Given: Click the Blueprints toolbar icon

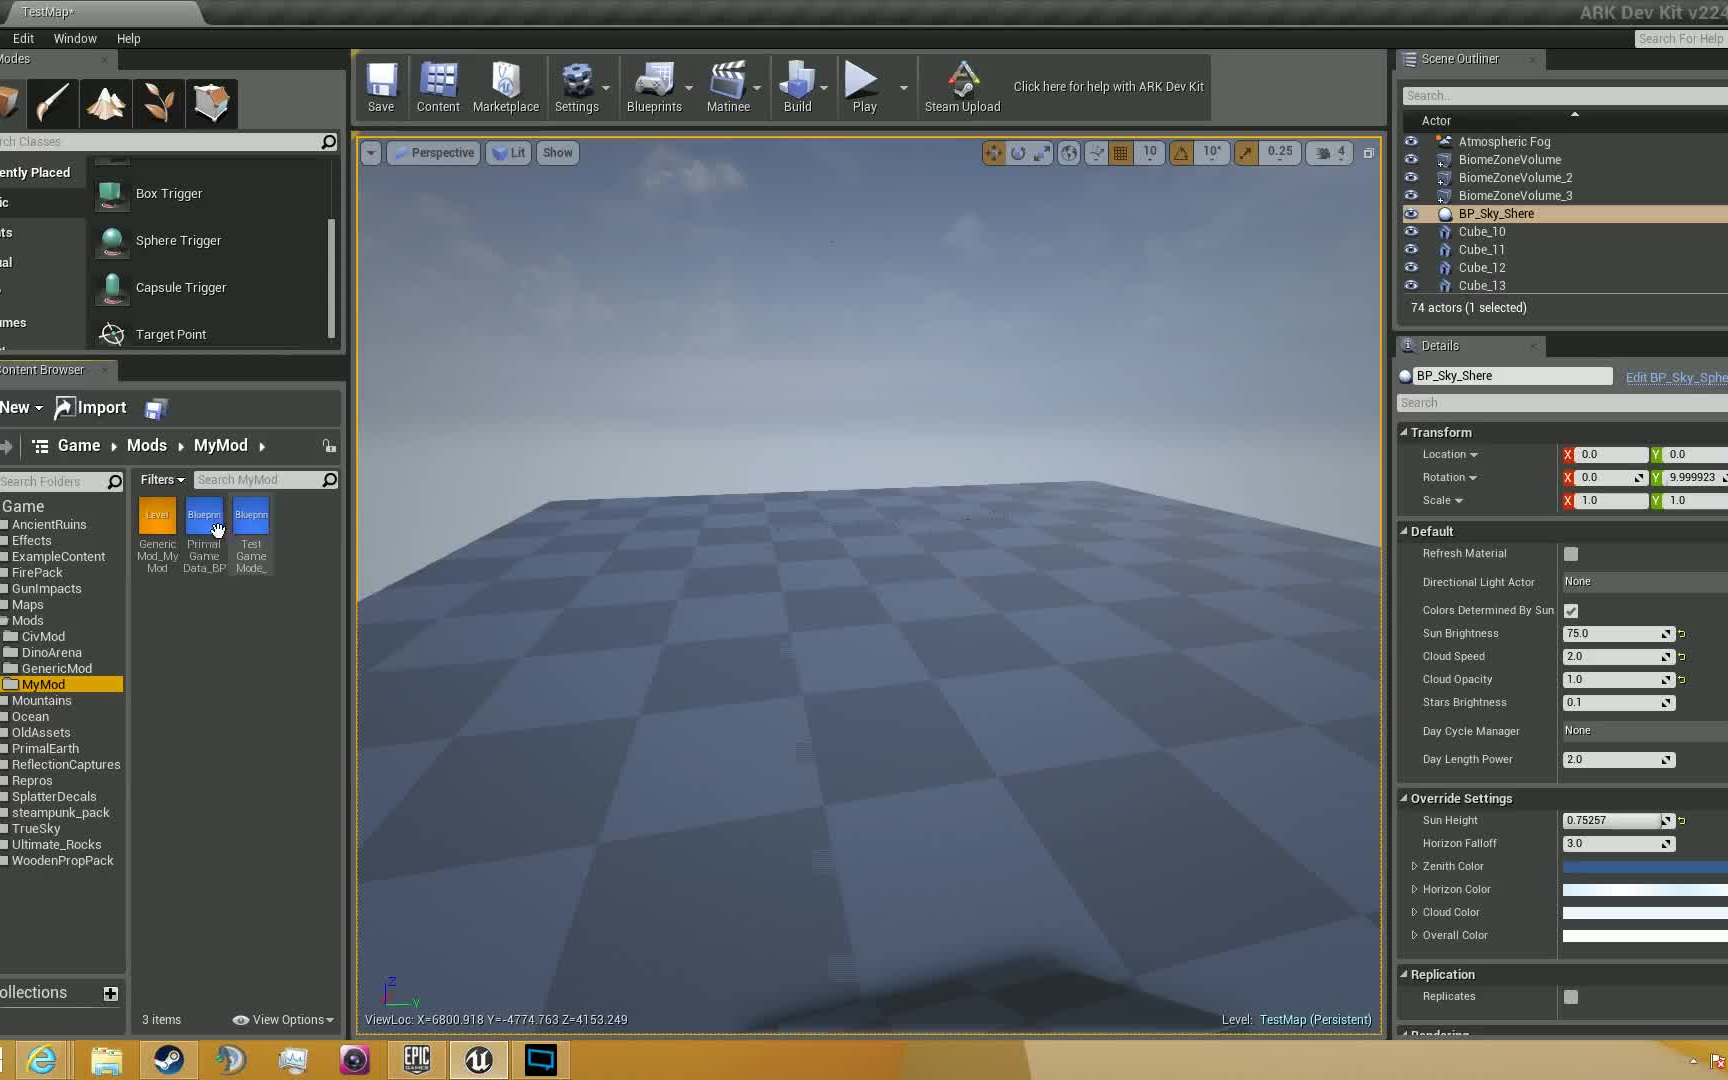Looking at the screenshot, I should tap(654, 87).
